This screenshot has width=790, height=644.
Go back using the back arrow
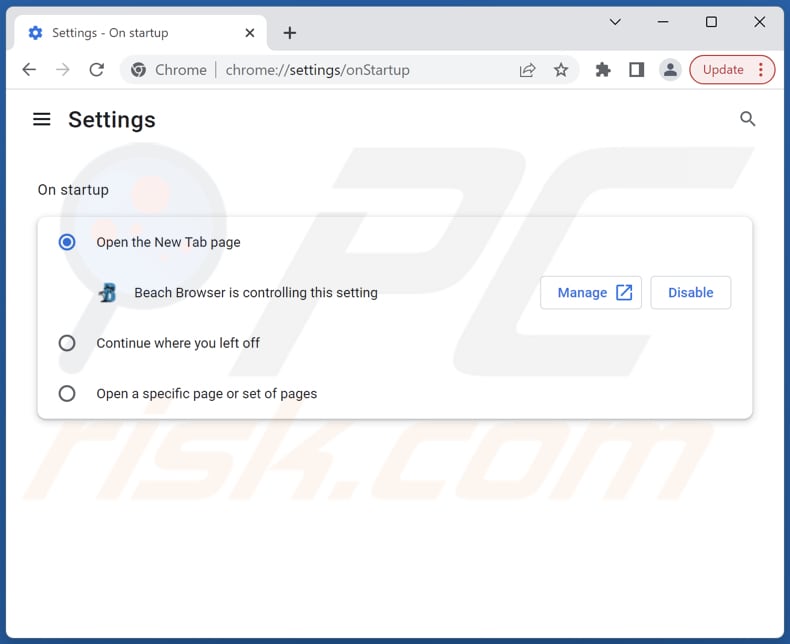click(x=29, y=70)
